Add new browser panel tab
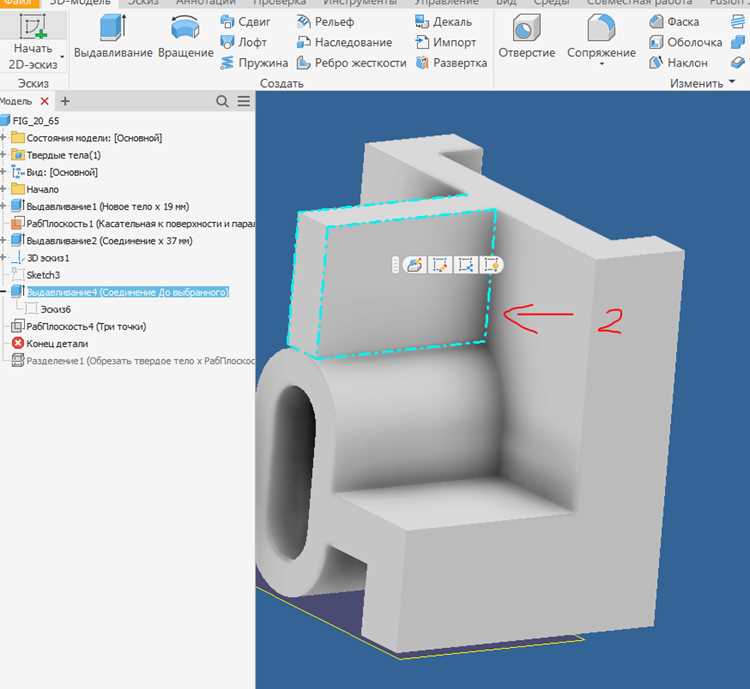 65,101
